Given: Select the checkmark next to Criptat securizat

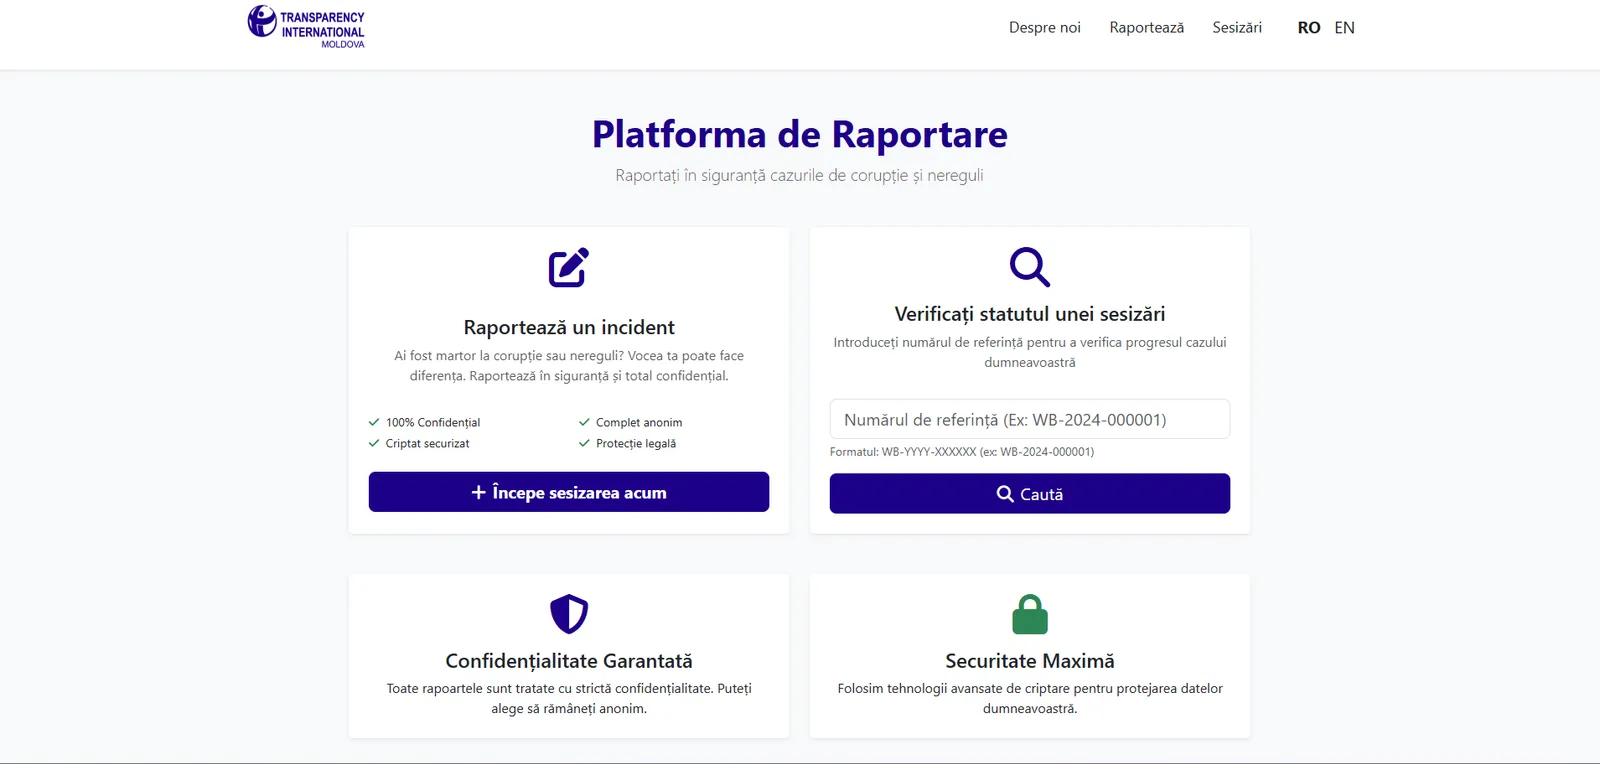Looking at the screenshot, I should [x=374, y=443].
